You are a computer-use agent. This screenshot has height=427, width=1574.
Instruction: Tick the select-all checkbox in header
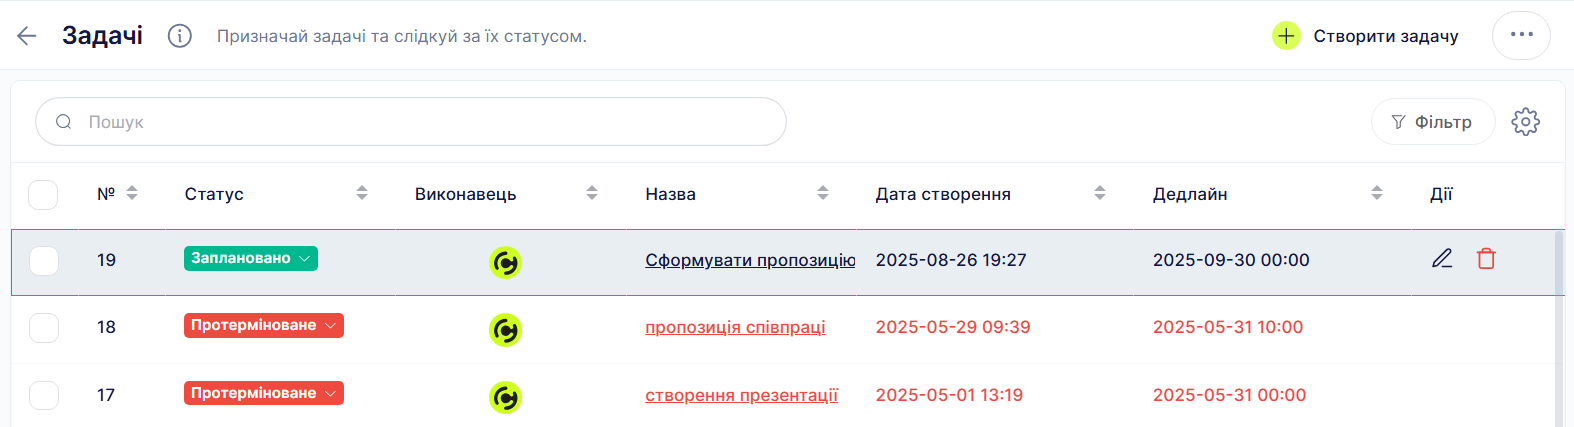point(43,194)
